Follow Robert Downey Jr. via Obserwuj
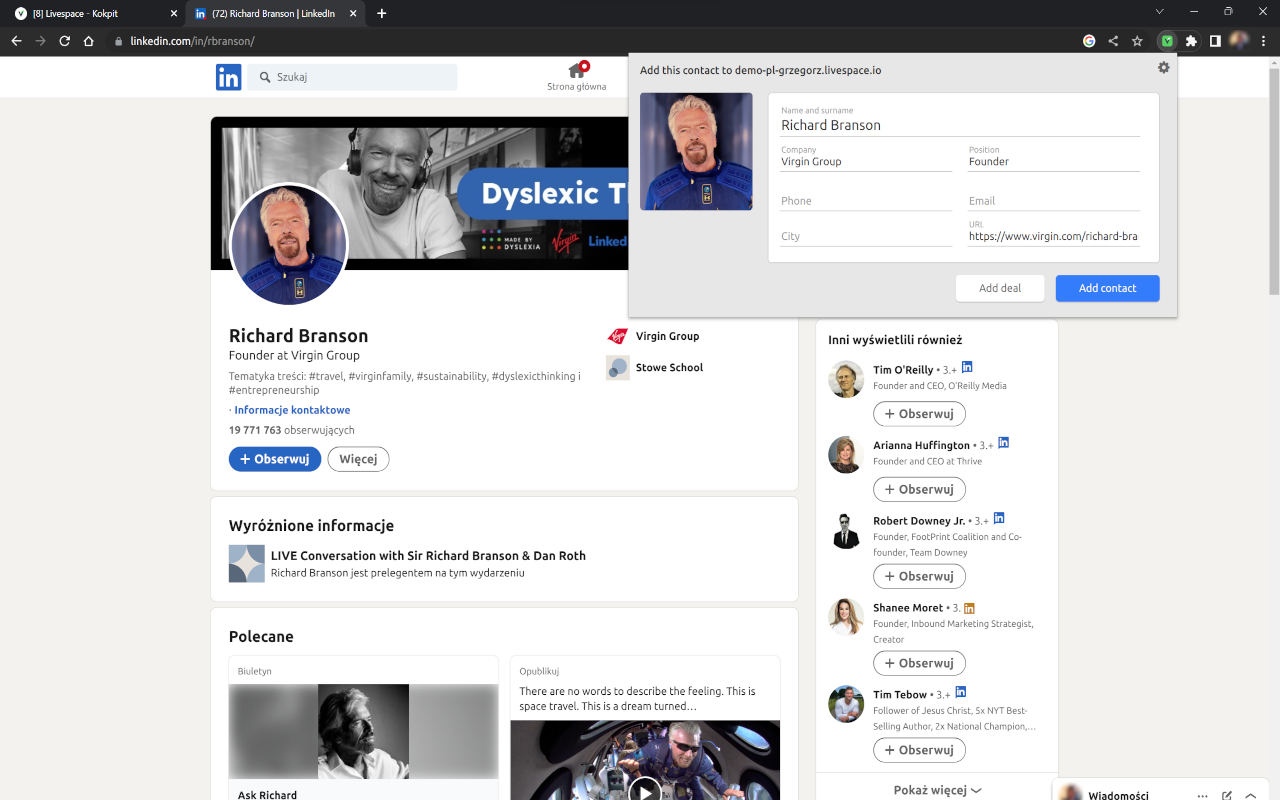Screen dimensions: 1280x800 pos(919,576)
